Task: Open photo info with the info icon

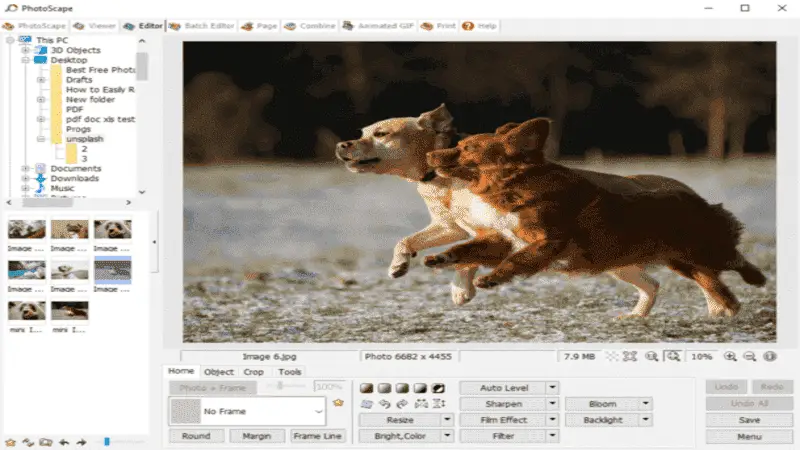Action: click(x=770, y=357)
